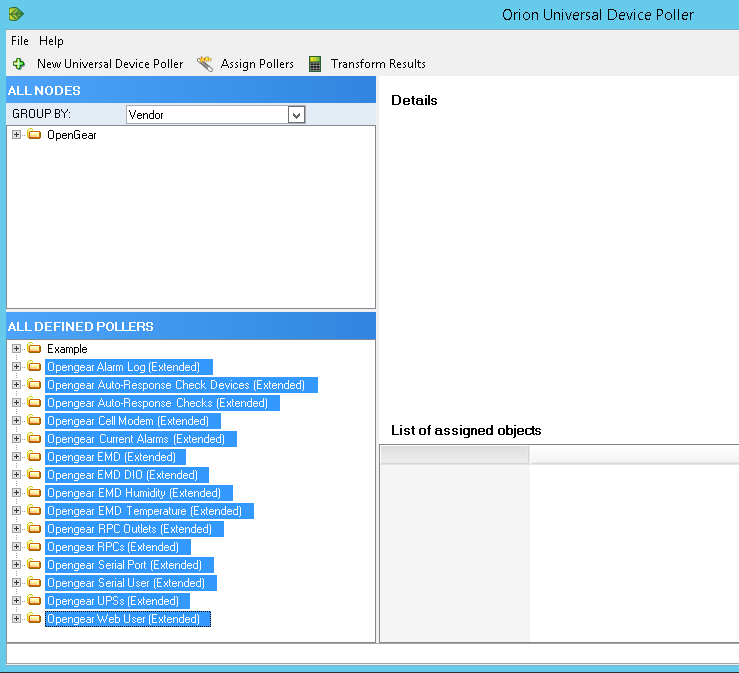Expand Opengear Cell Modem (Extended) group

coord(16,421)
